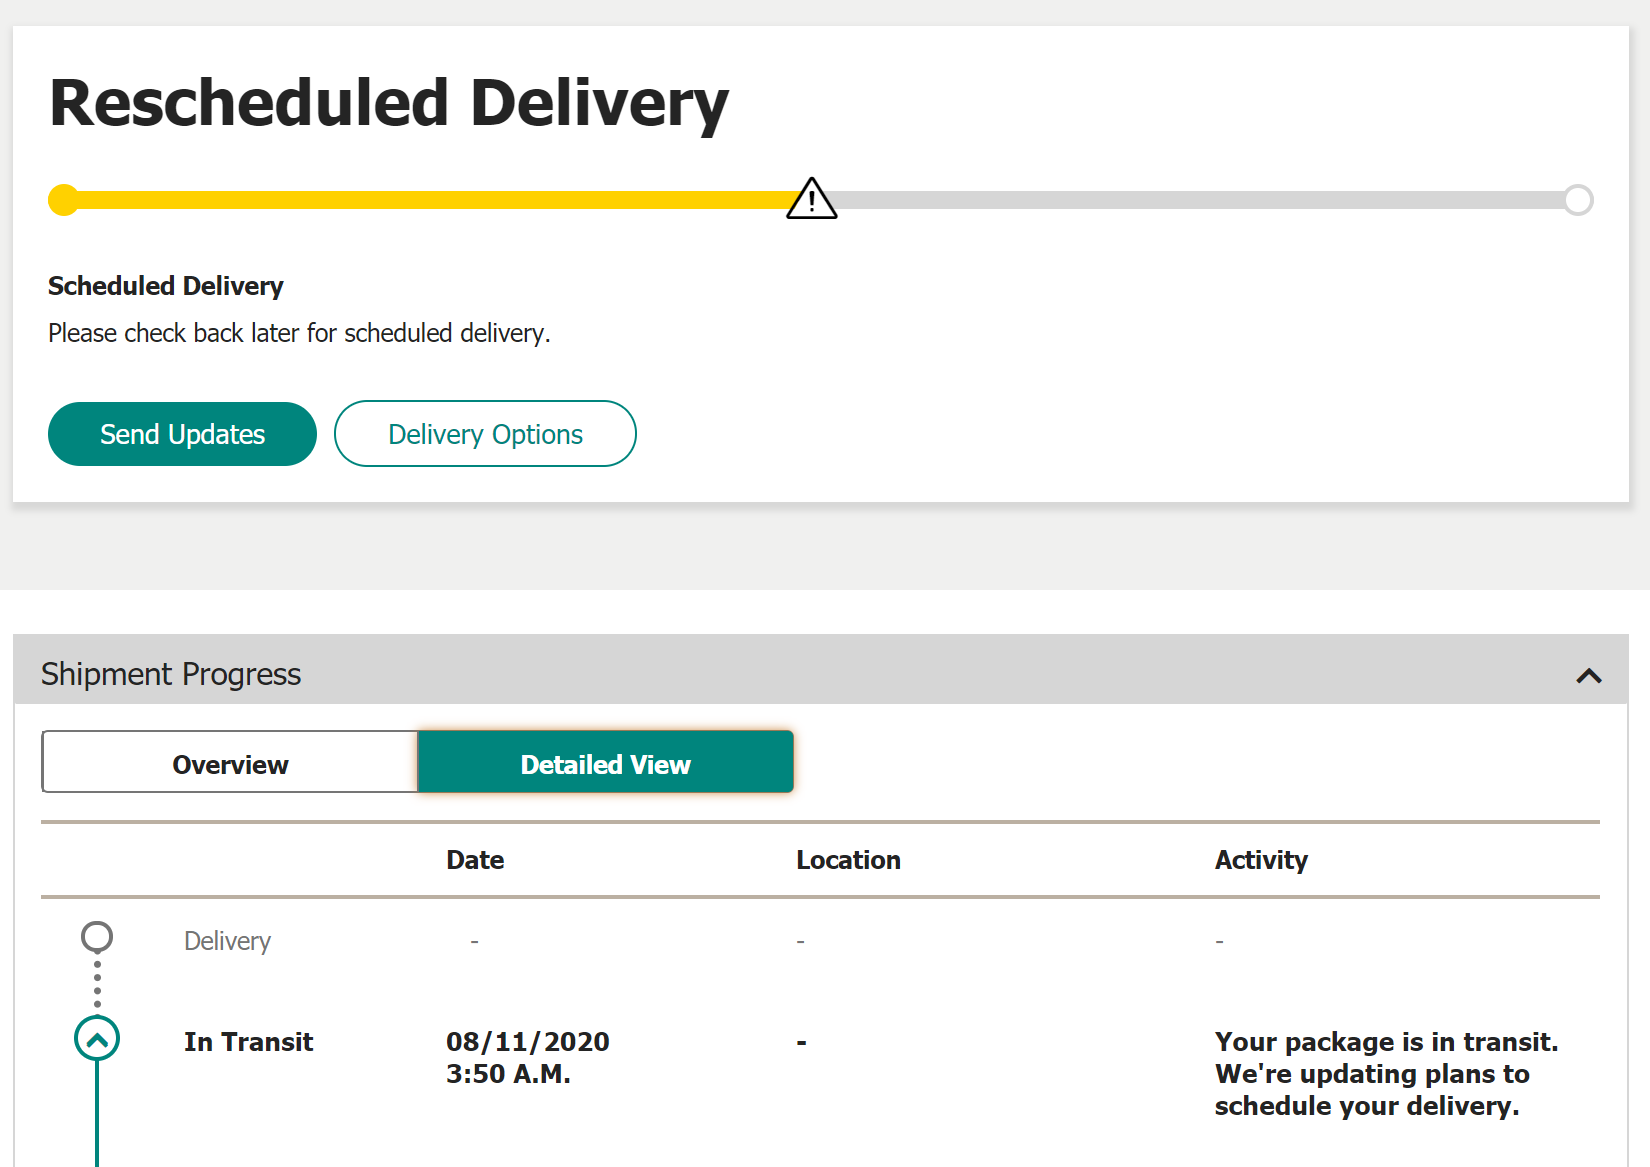Click the Date column header
This screenshot has width=1650, height=1167.
475,860
